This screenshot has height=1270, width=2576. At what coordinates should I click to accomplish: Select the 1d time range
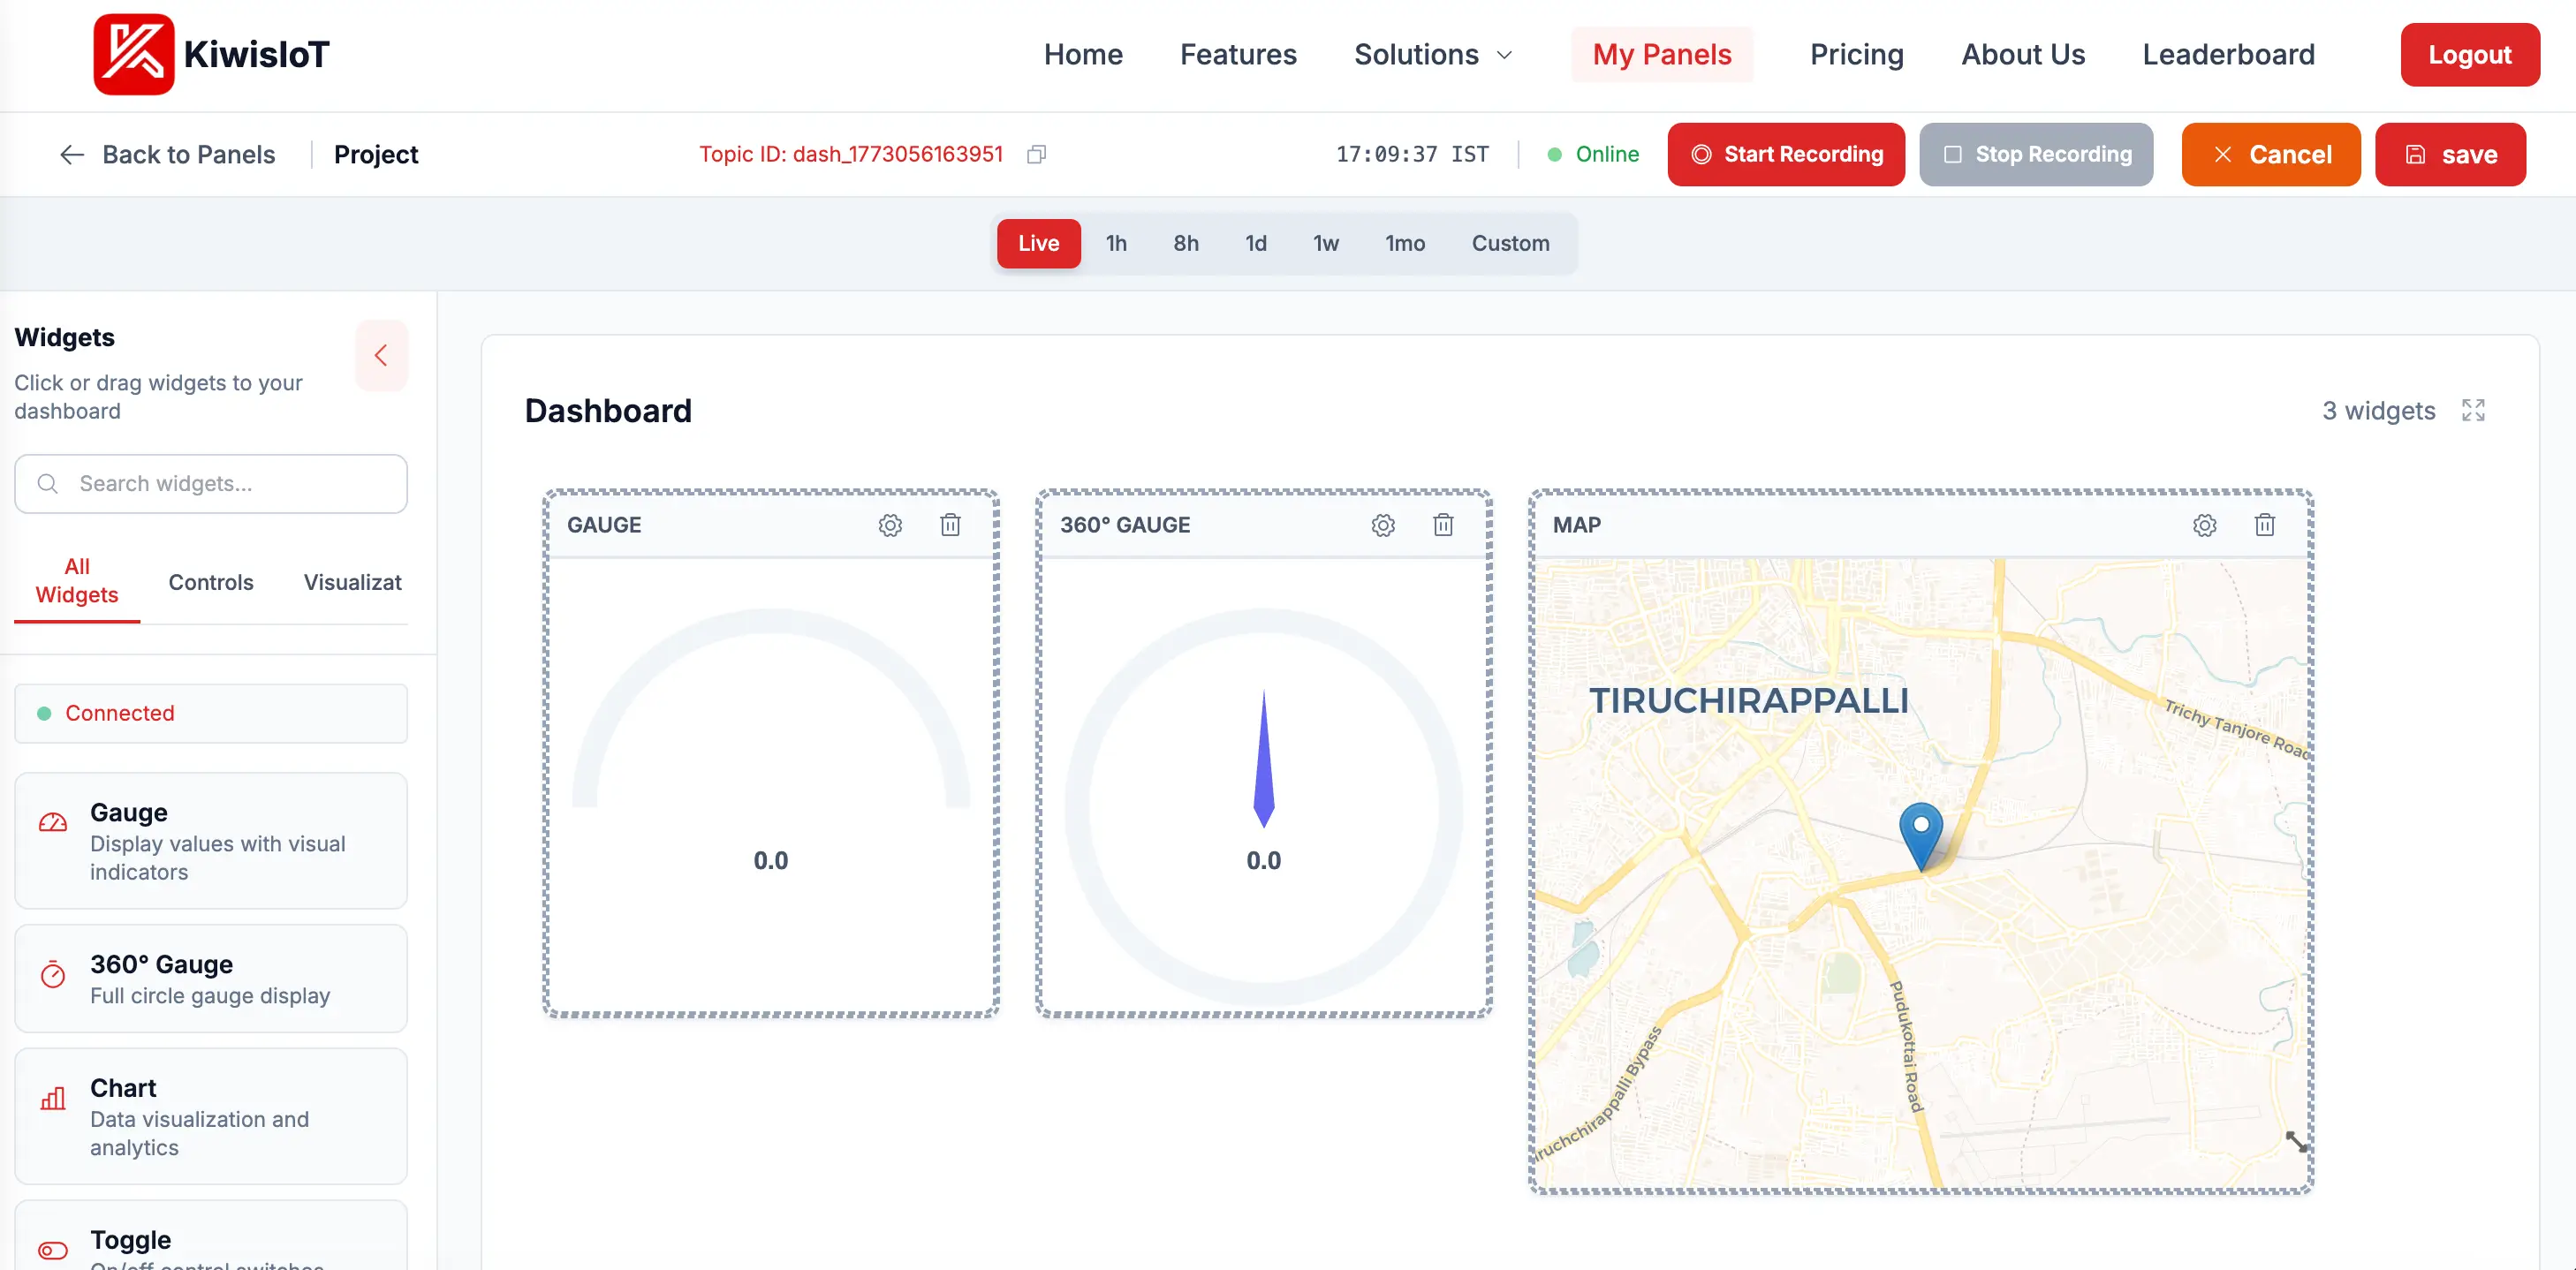1255,243
